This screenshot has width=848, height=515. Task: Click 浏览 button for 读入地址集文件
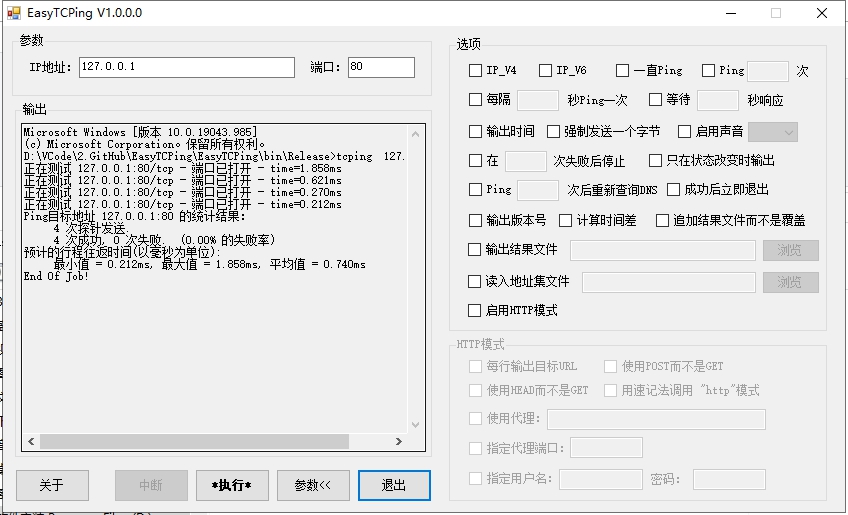791,282
